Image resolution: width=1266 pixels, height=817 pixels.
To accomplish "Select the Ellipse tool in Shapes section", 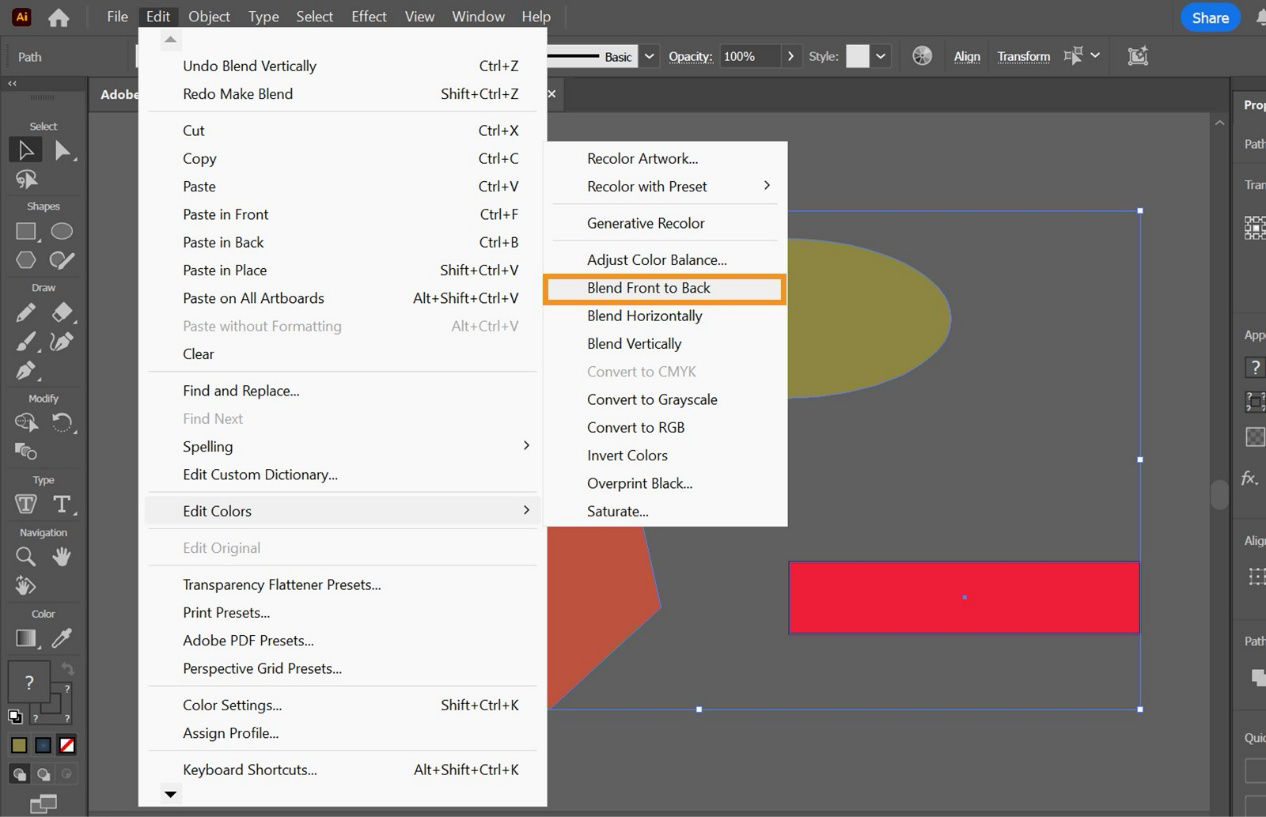I will click(x=62, y=231).
